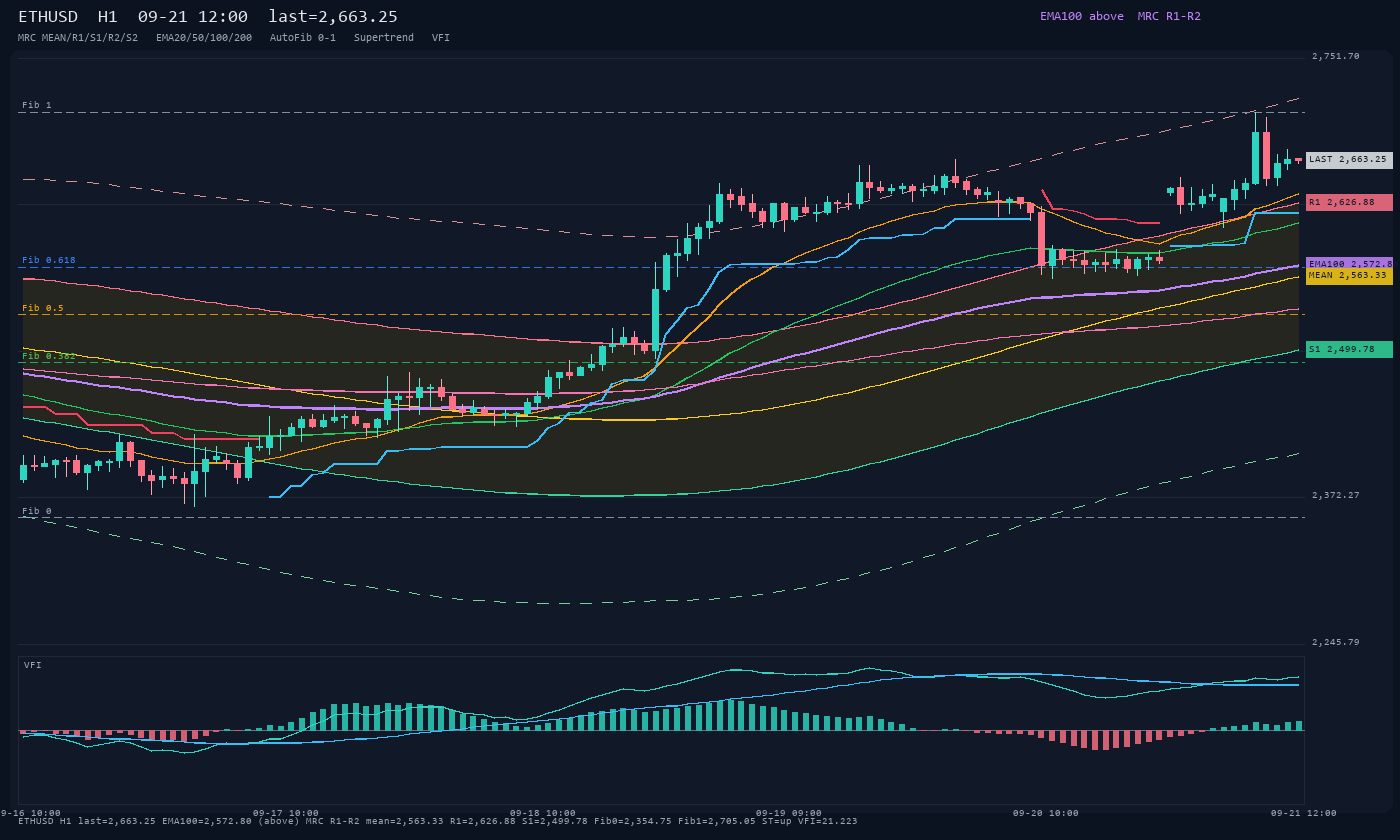The width and height of the screenshot is (1400, 840).
Task: Select the H1 timeframe label in the title
Action: coord(107,16)
